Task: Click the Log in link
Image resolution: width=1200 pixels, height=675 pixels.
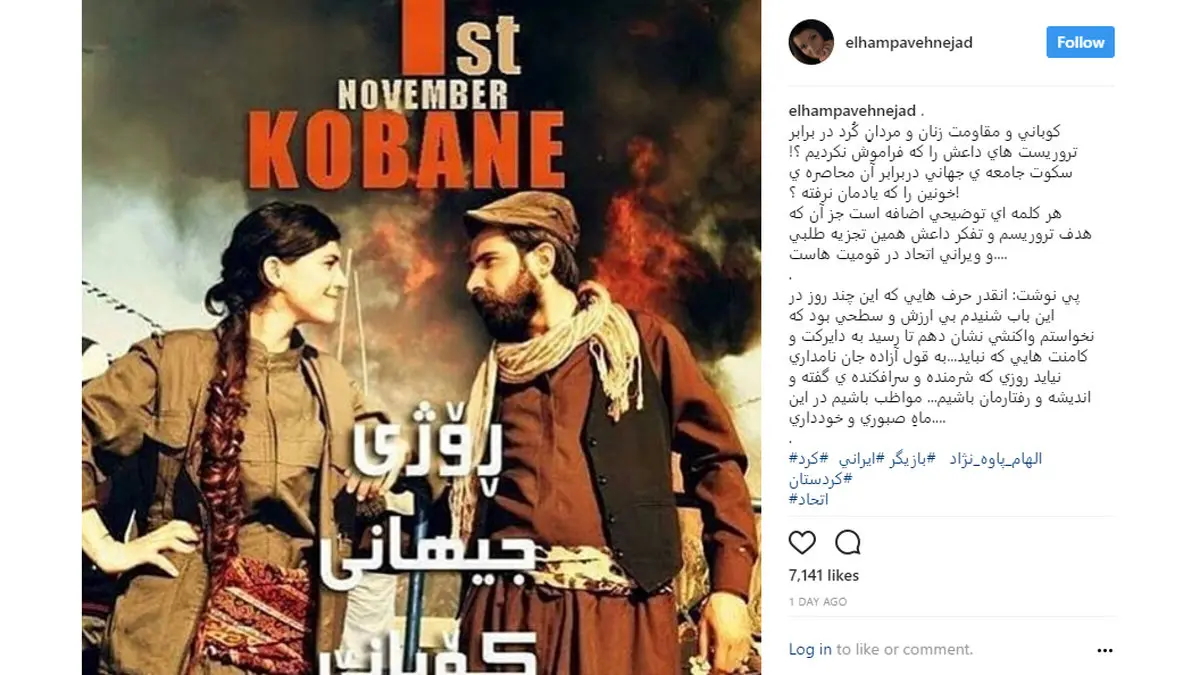Action: point(810,649)
